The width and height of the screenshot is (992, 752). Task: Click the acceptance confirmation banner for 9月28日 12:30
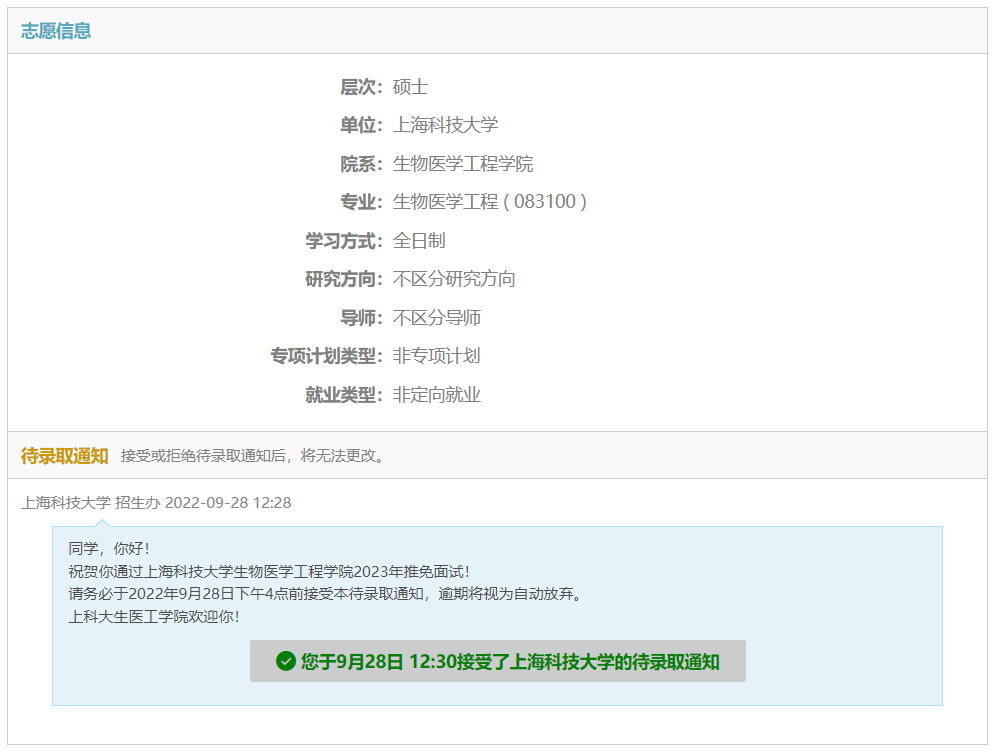pyautogui.click(x=497, y=661)
